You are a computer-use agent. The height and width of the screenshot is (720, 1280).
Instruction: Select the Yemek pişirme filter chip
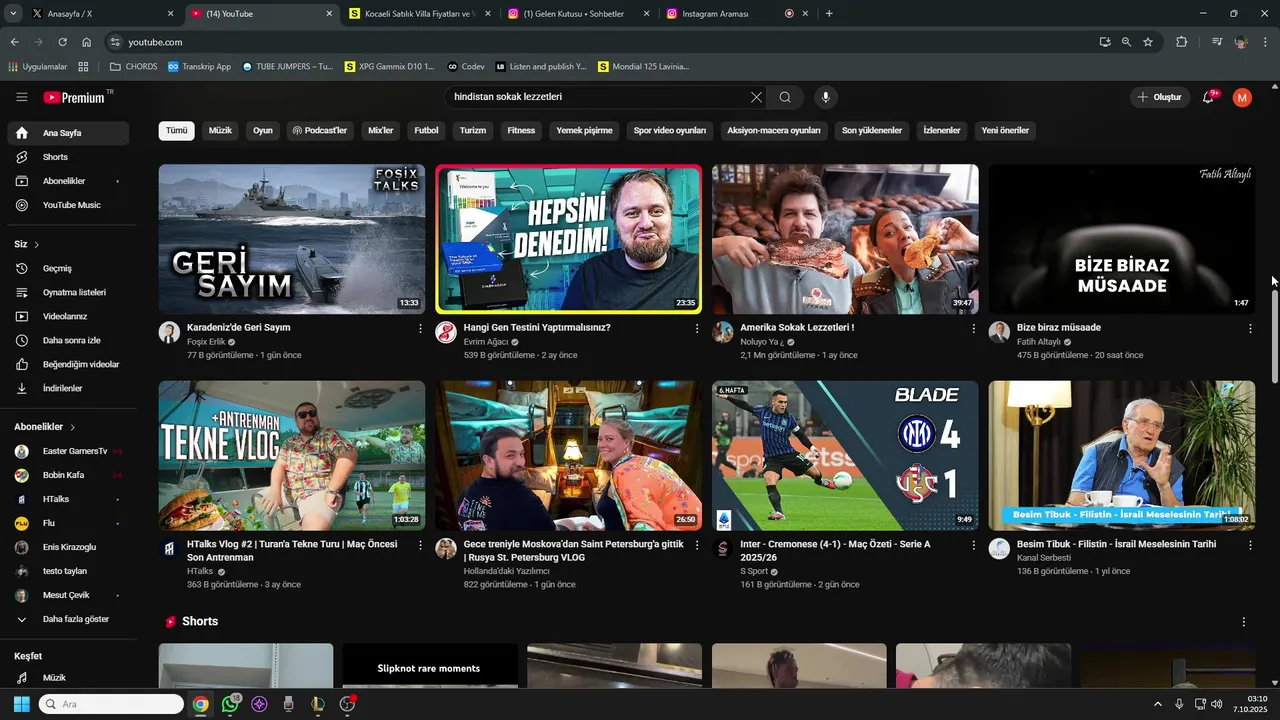pos(584,131)
